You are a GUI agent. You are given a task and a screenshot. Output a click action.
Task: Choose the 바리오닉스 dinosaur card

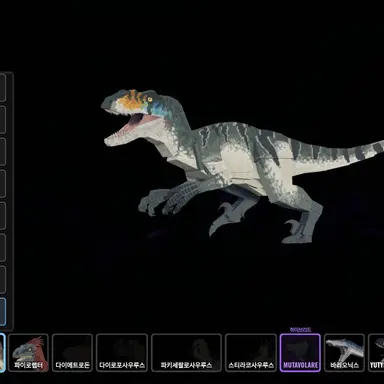pyautogui.click(x=344, y=353)
